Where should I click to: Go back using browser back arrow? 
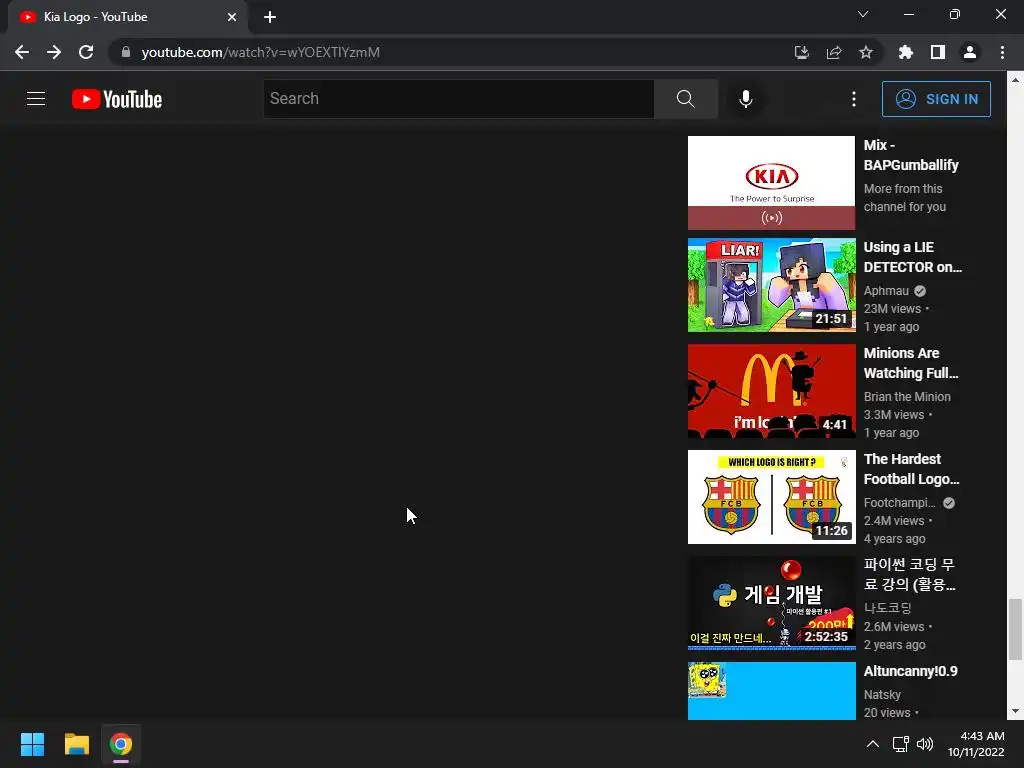(x=22, y=52)
